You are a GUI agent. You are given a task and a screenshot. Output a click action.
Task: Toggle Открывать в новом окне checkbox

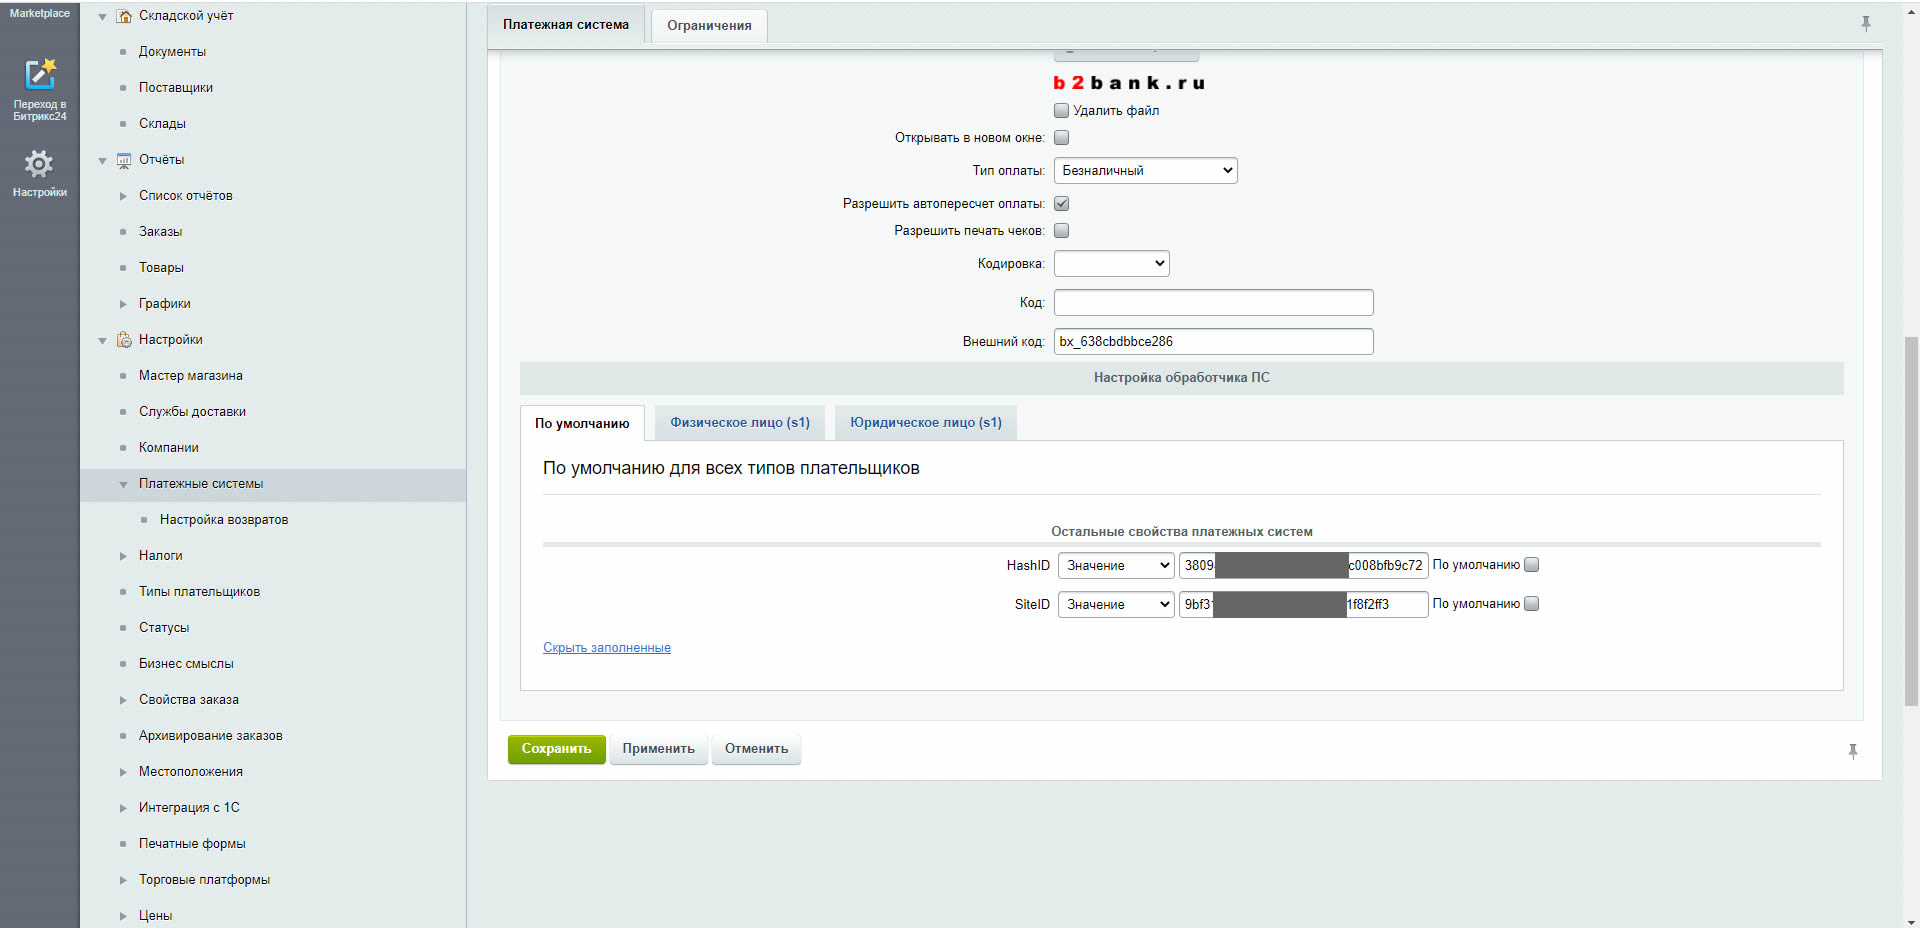pyautogui.click(x=1061, y=138)
